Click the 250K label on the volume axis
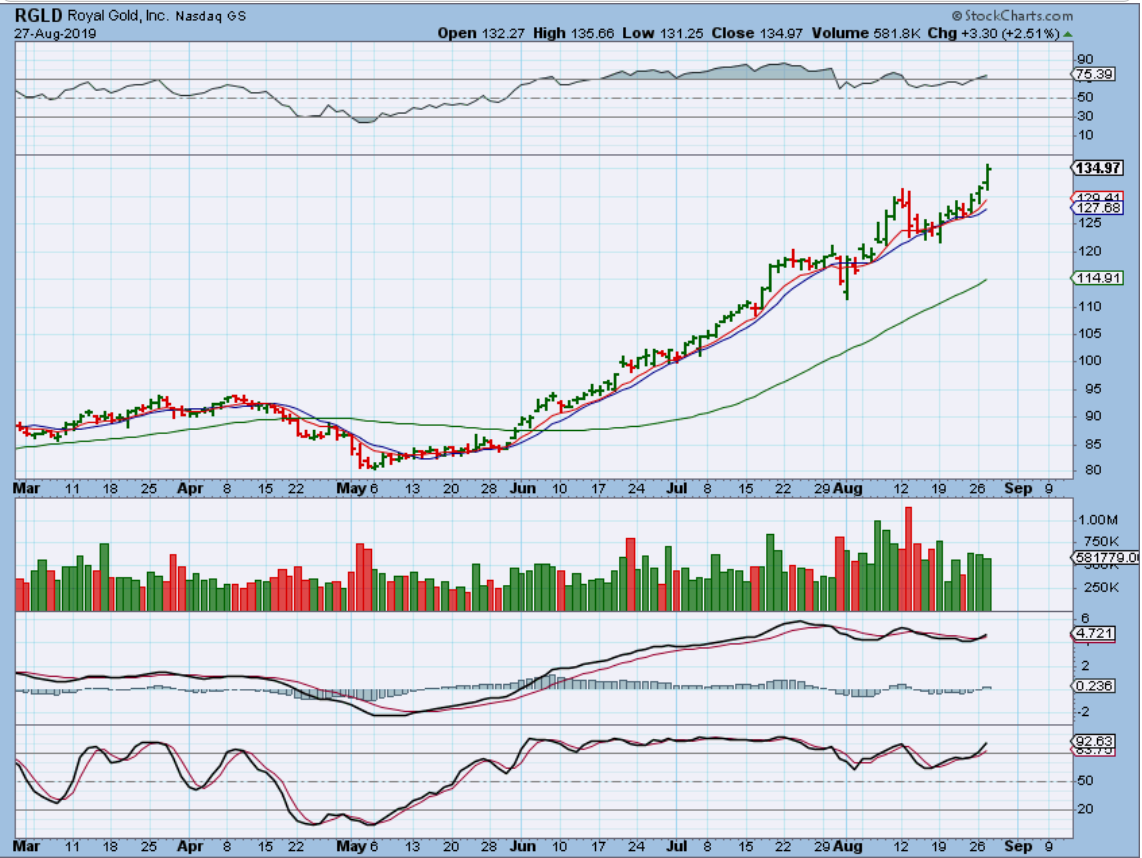This screenshot has height=858, width=1142. coord(1100,587)
